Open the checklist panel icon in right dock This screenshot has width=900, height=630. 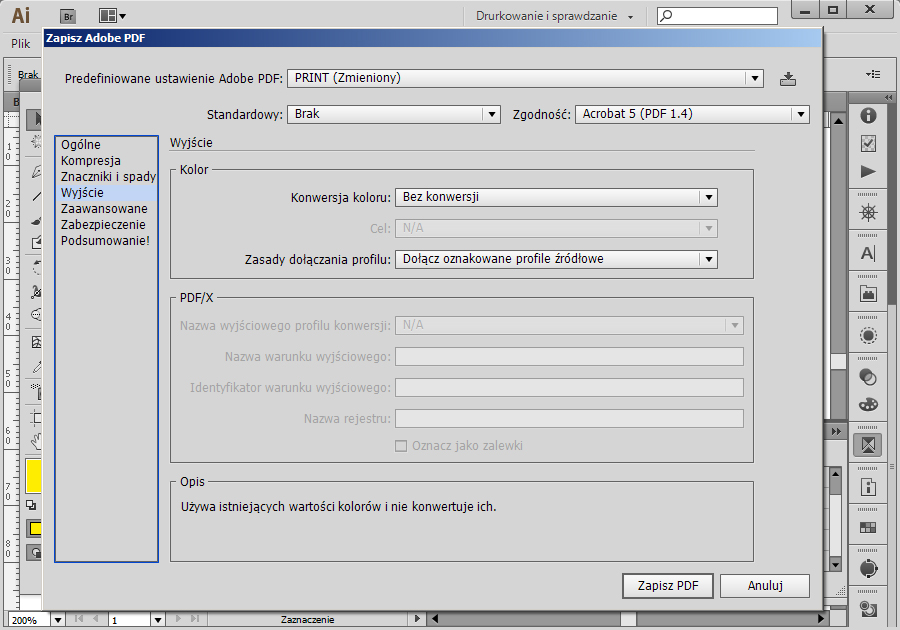click(x=868, y=143)
